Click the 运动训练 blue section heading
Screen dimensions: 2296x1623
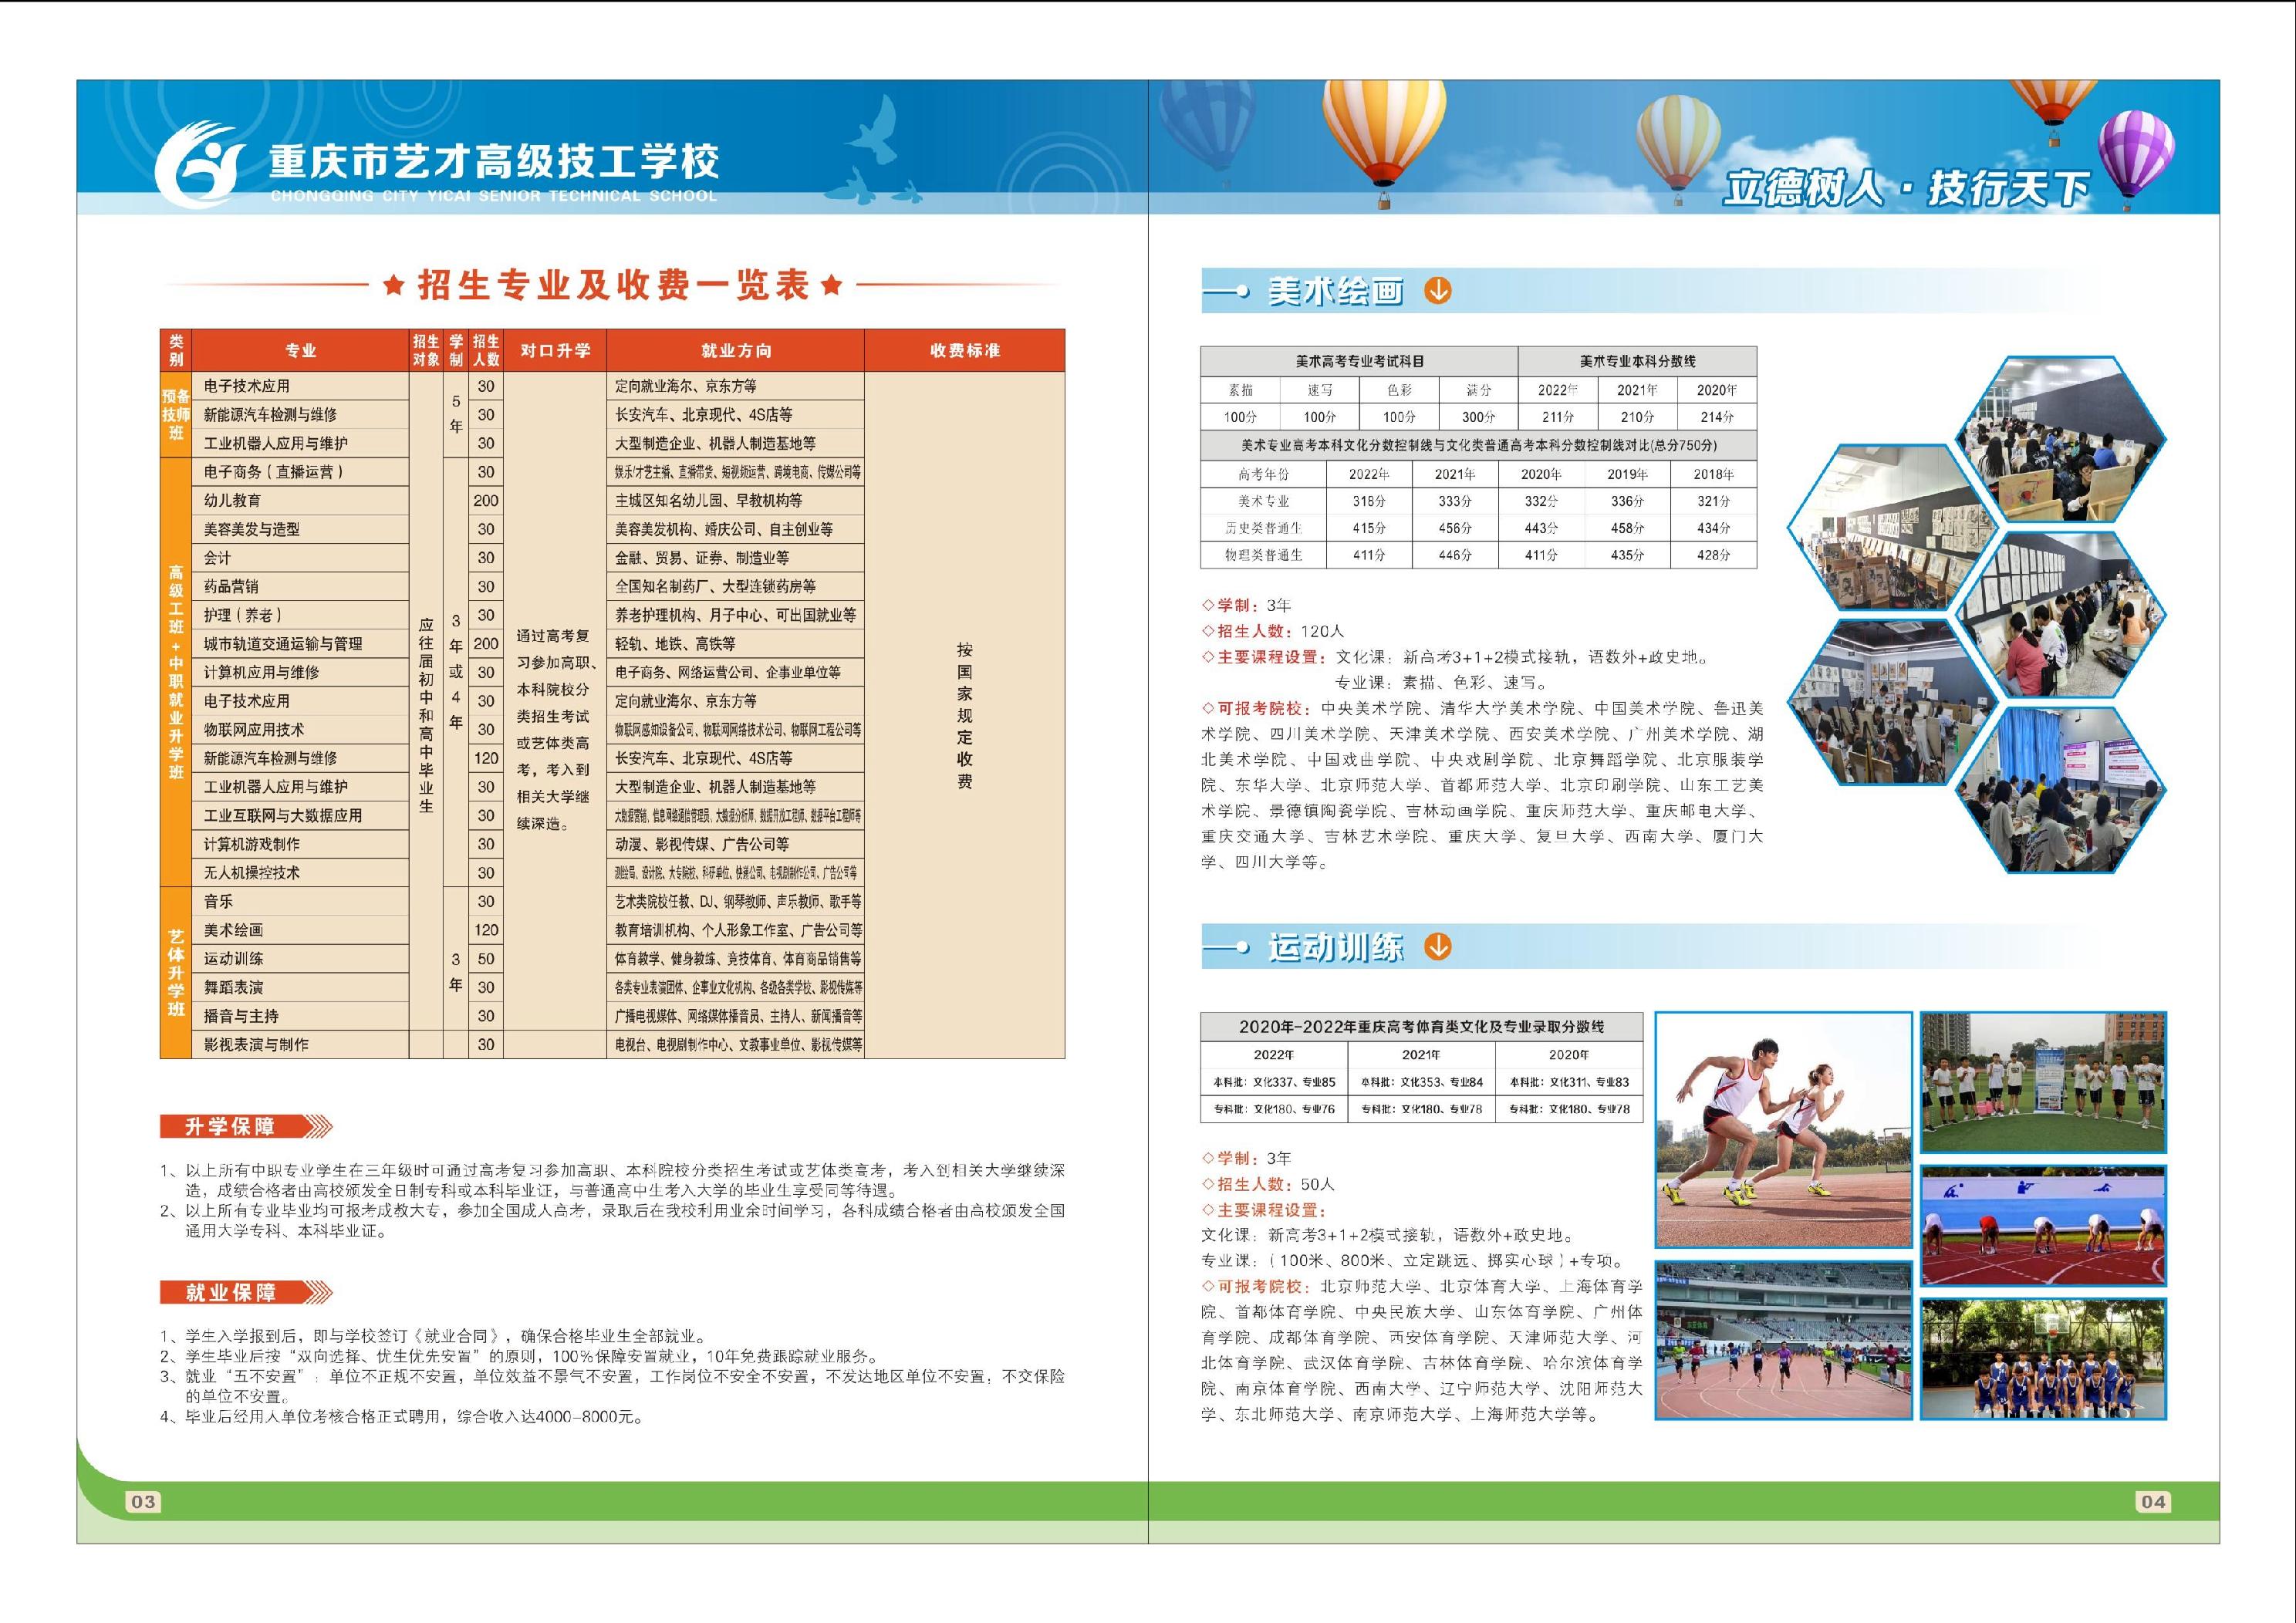pos(1336,947)
